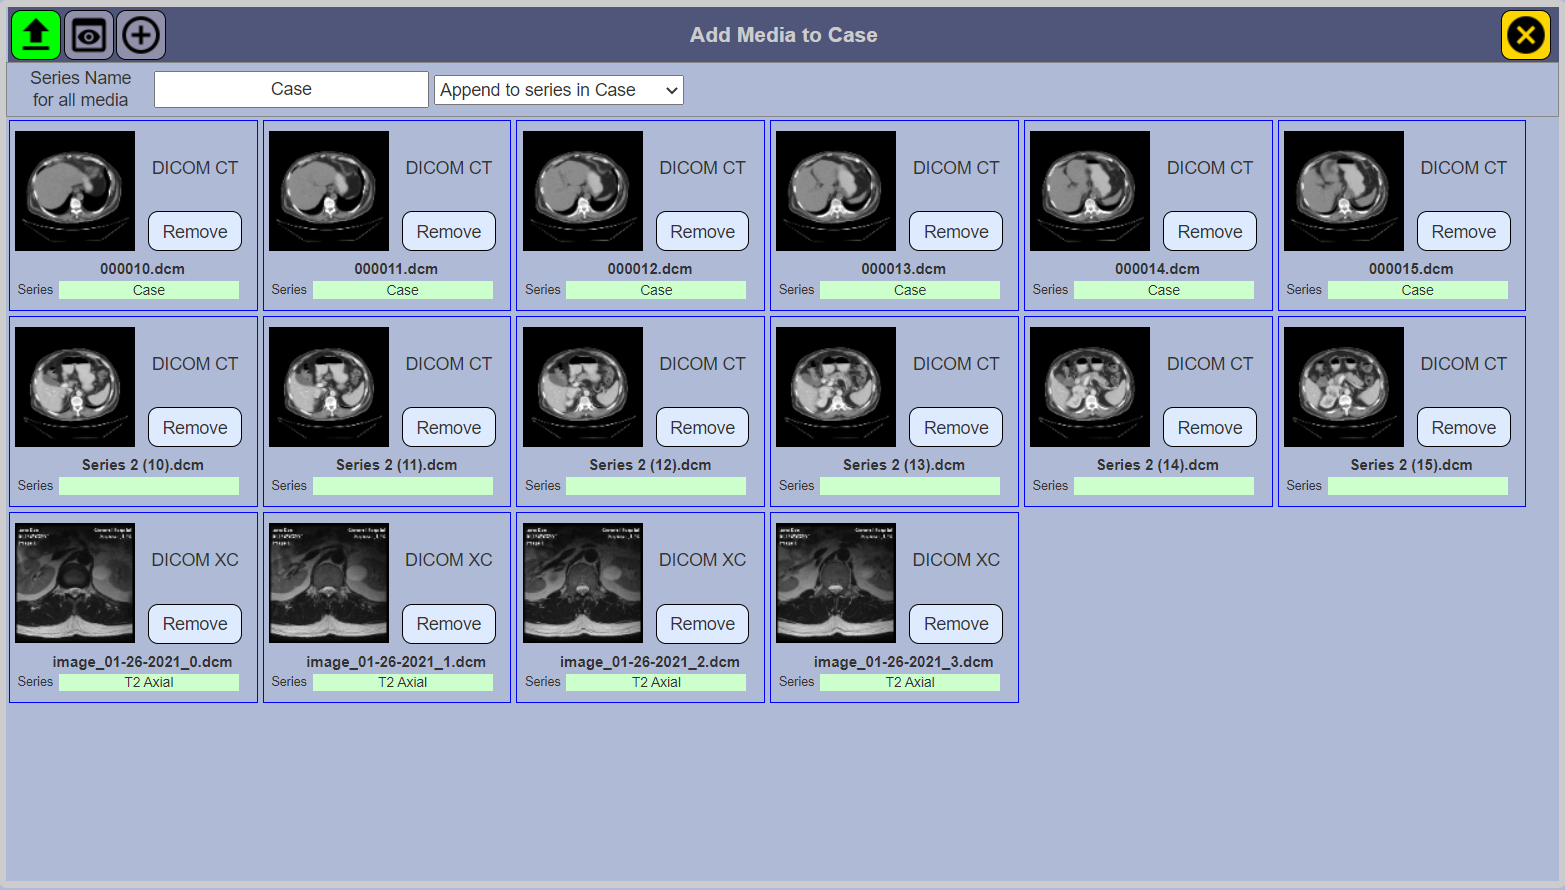Remove the Series 2 (12).dcm file
The height and width of the screenshot is (890, 1565).
coord(702,427)
